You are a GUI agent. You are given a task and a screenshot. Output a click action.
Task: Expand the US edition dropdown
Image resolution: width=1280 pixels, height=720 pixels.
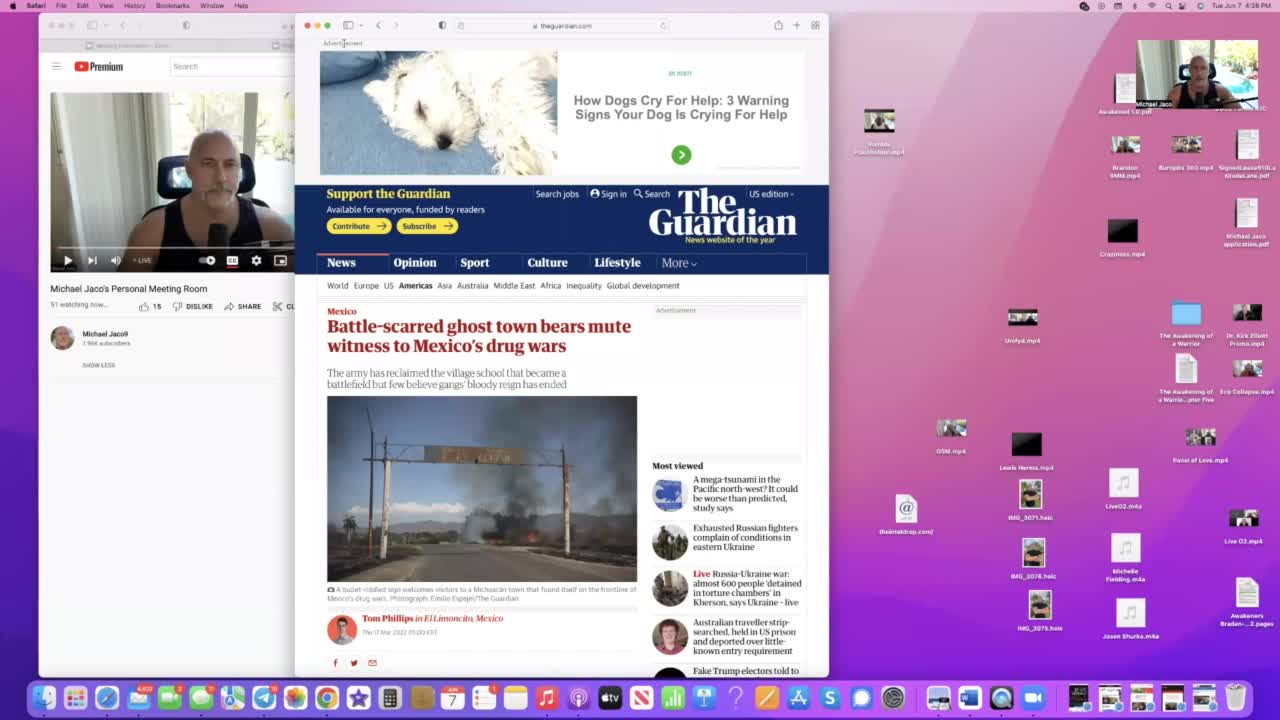771,194
